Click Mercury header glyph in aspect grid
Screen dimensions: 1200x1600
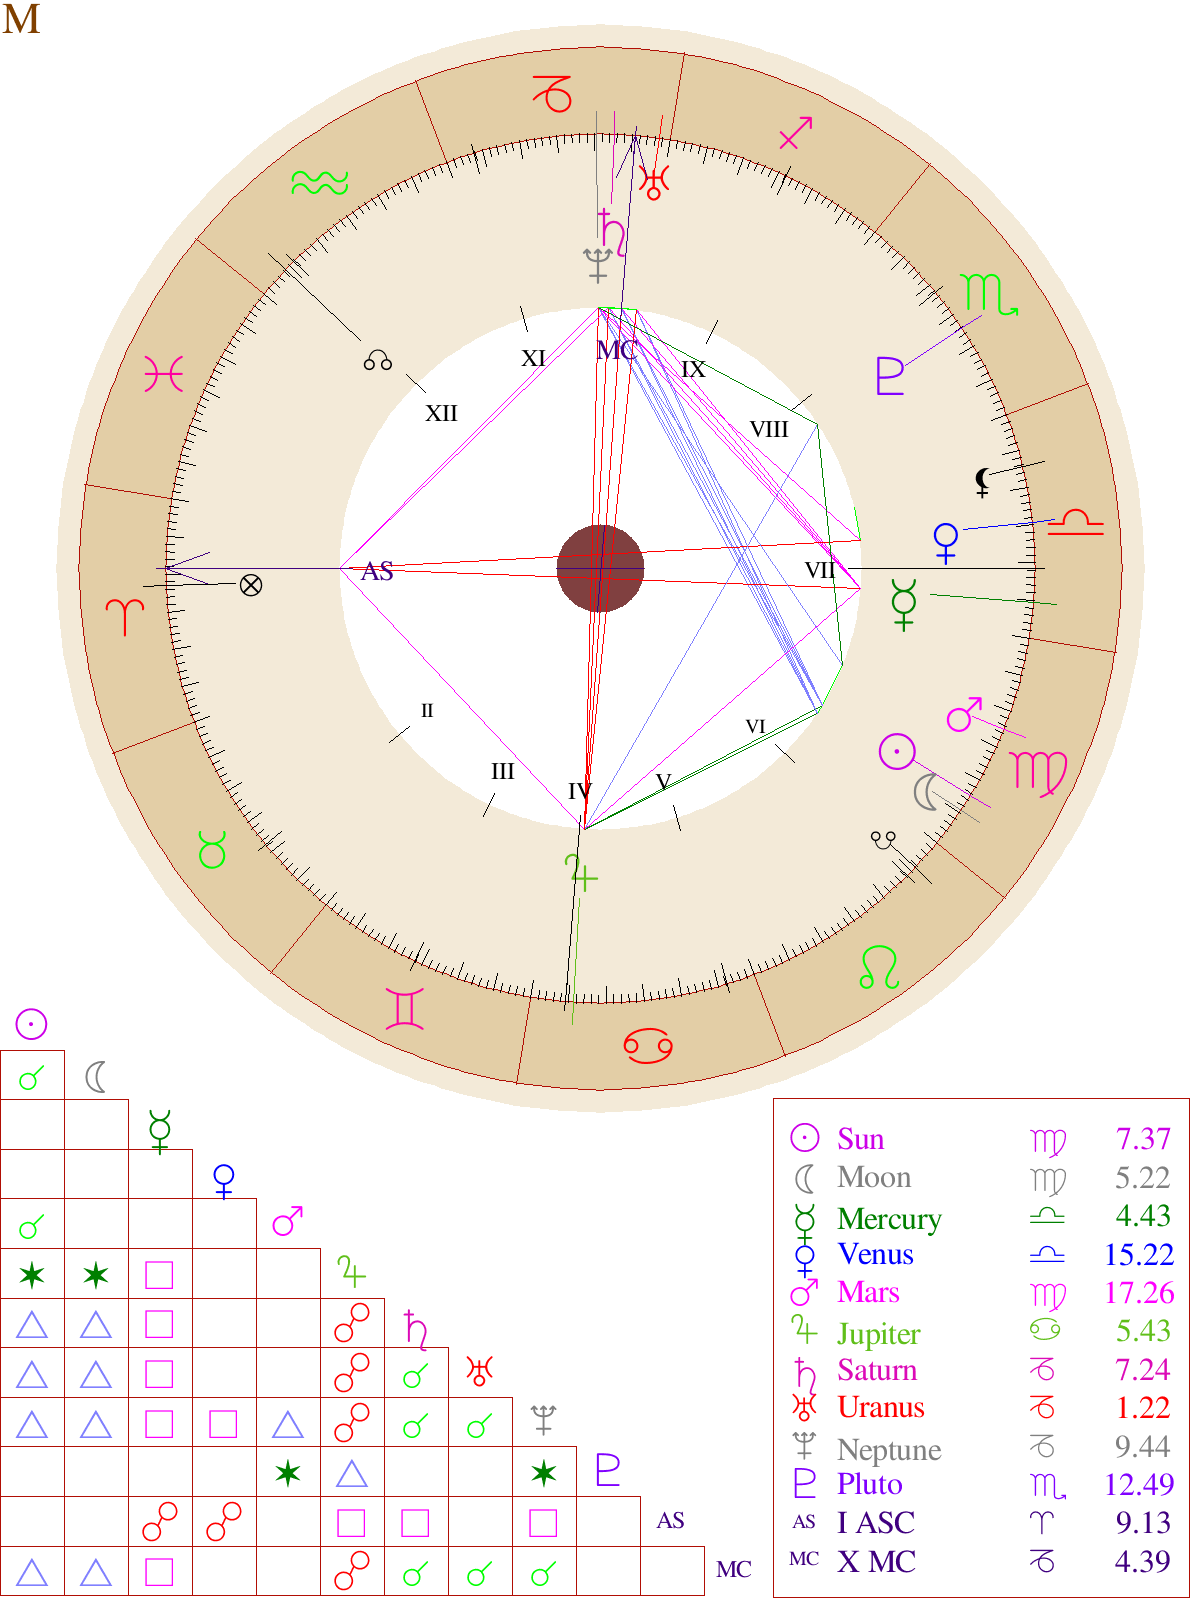tap(160, 1131)
